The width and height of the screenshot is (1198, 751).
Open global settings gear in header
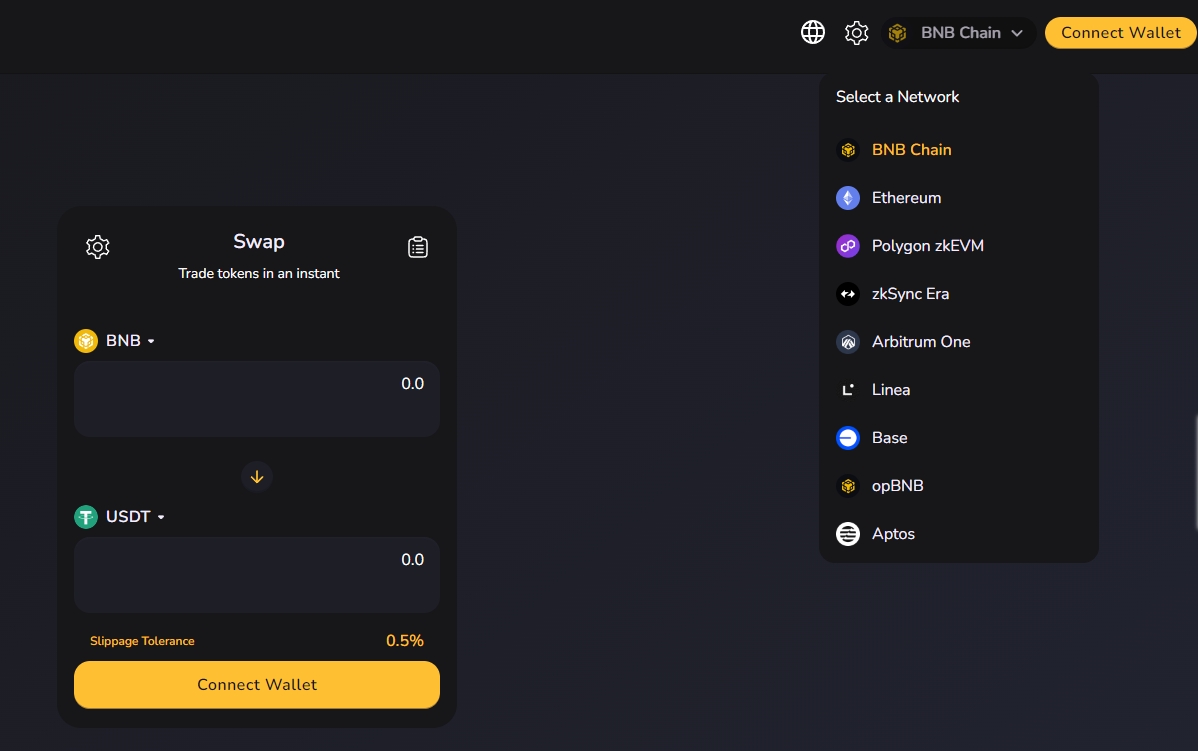tap(856, 33)
